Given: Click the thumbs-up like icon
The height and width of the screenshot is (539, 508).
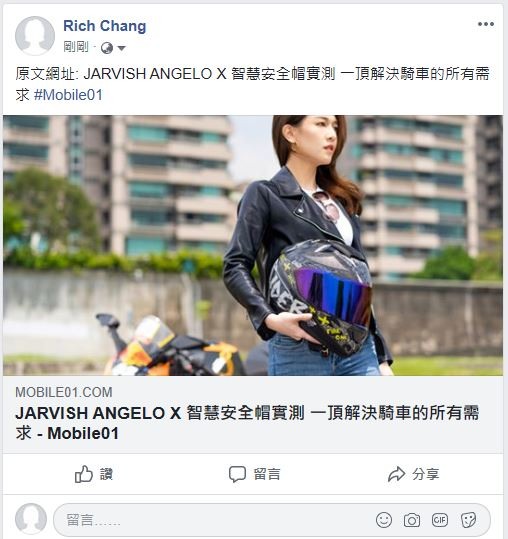Looking at the screenshot, I should (x=84, y=474).
